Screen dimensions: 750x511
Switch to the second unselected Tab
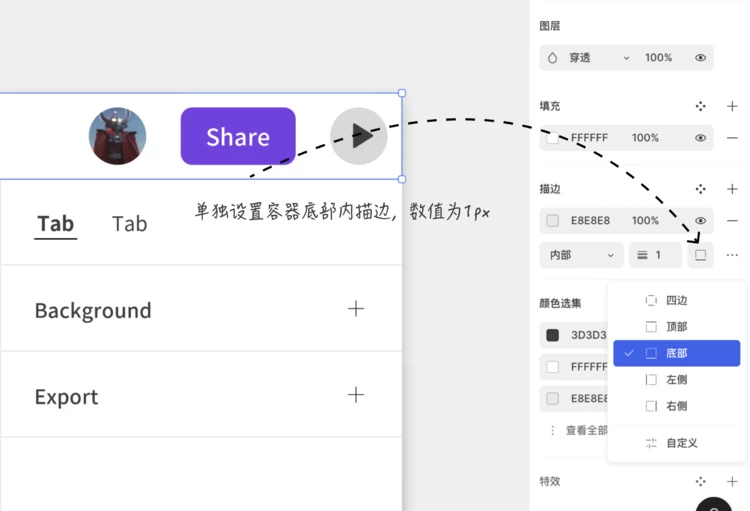[129, 223]
